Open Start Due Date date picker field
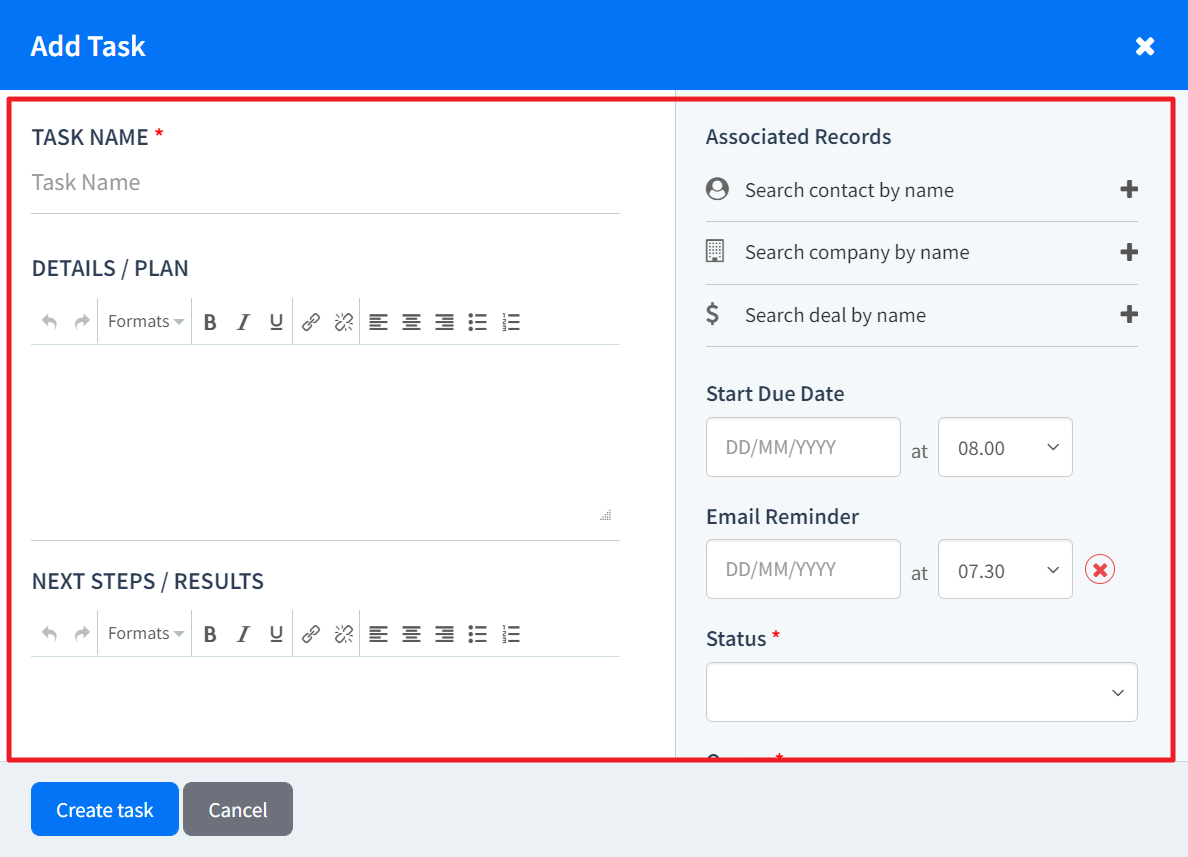Viewport: 1188px width, 857px height. (803, 447)
